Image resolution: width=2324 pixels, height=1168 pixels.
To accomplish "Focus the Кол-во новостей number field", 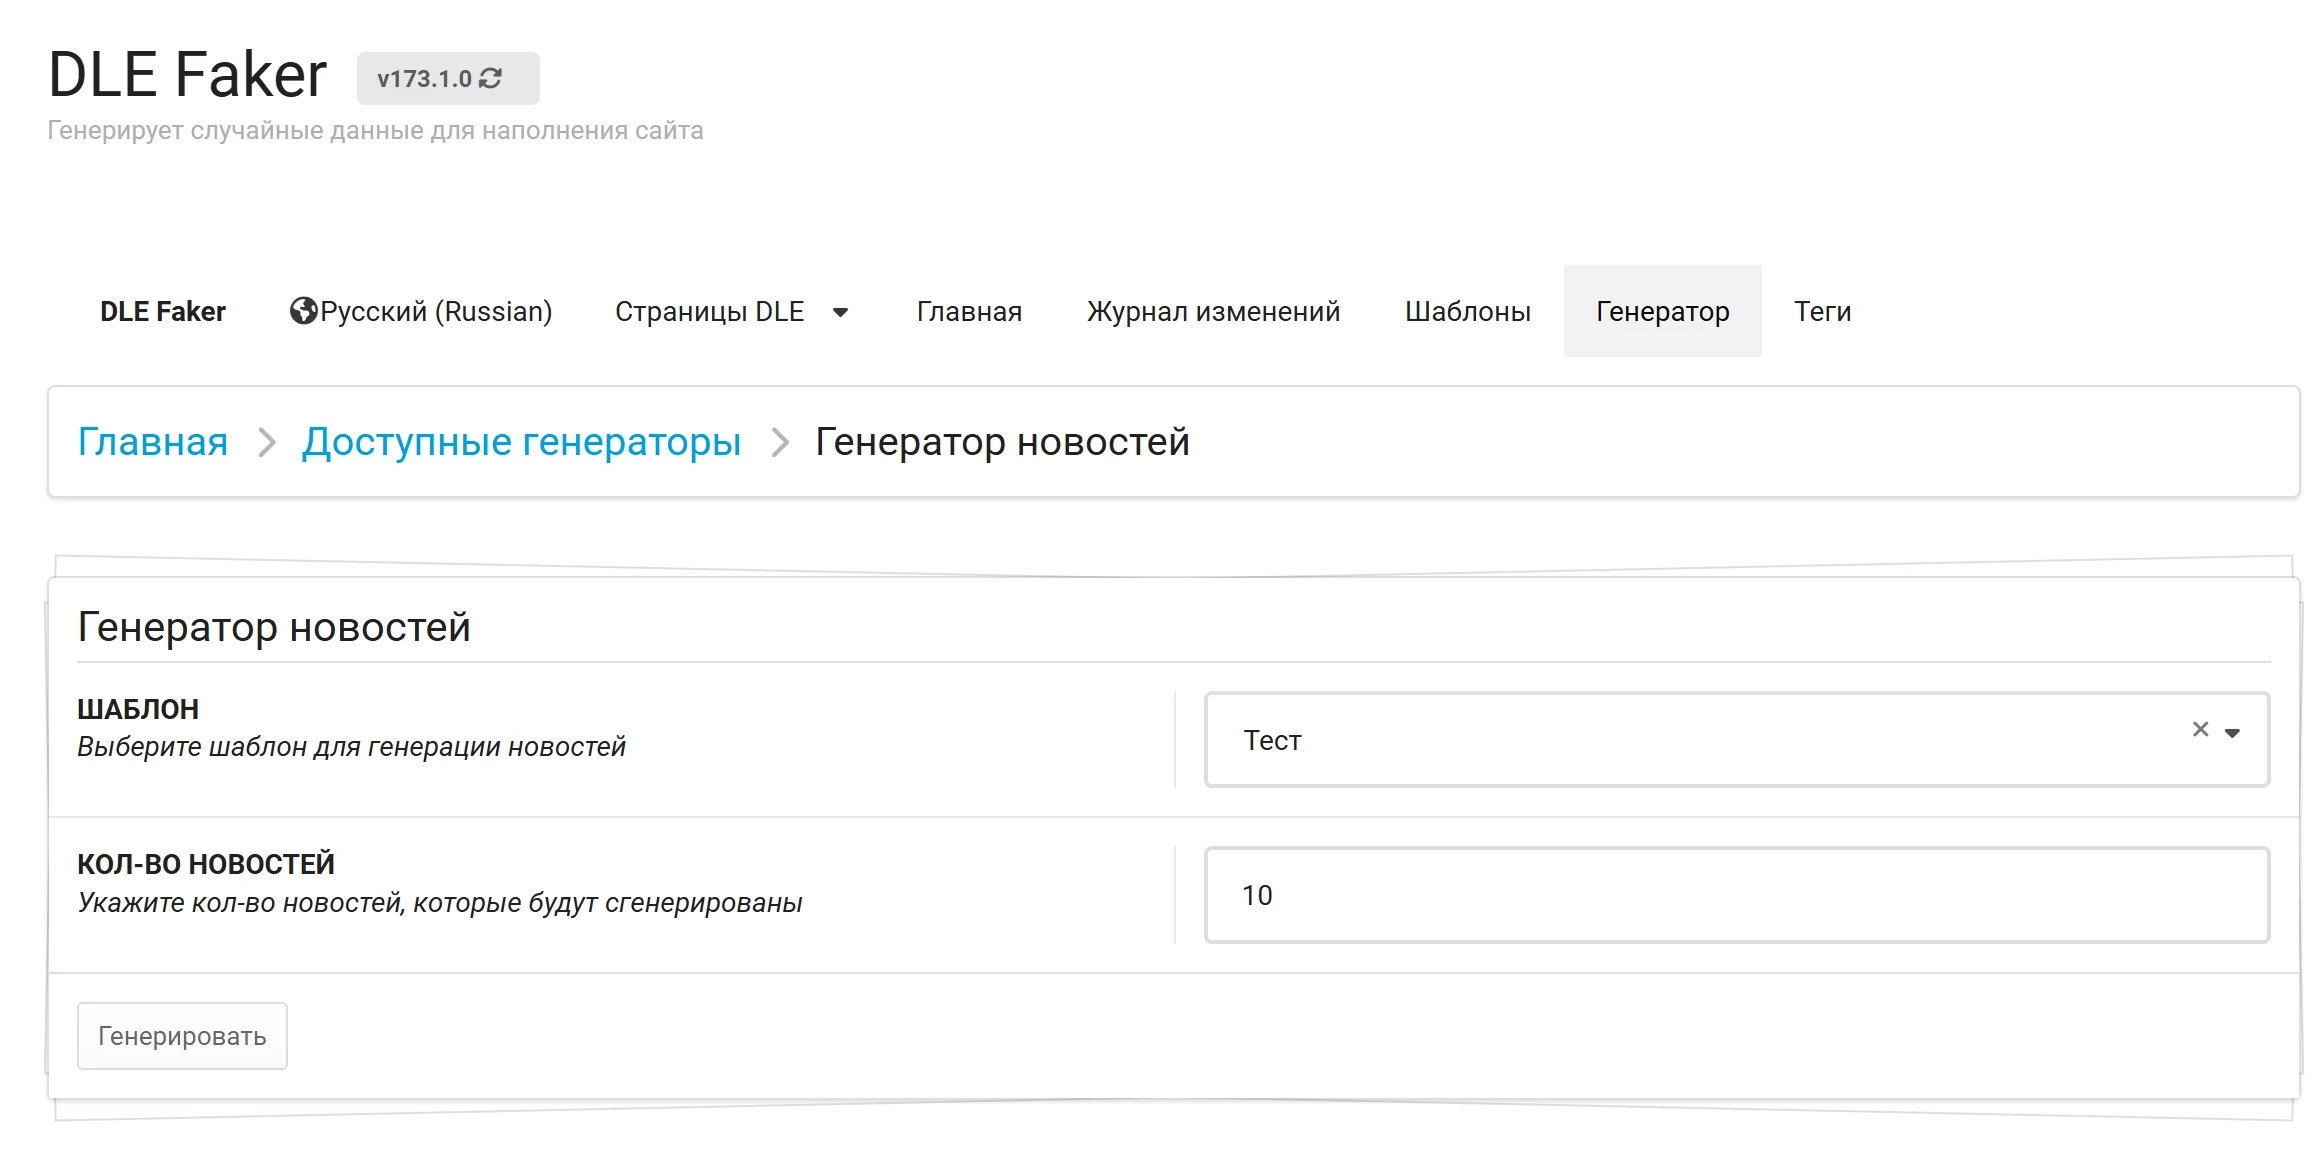I will click(1736, 895).
